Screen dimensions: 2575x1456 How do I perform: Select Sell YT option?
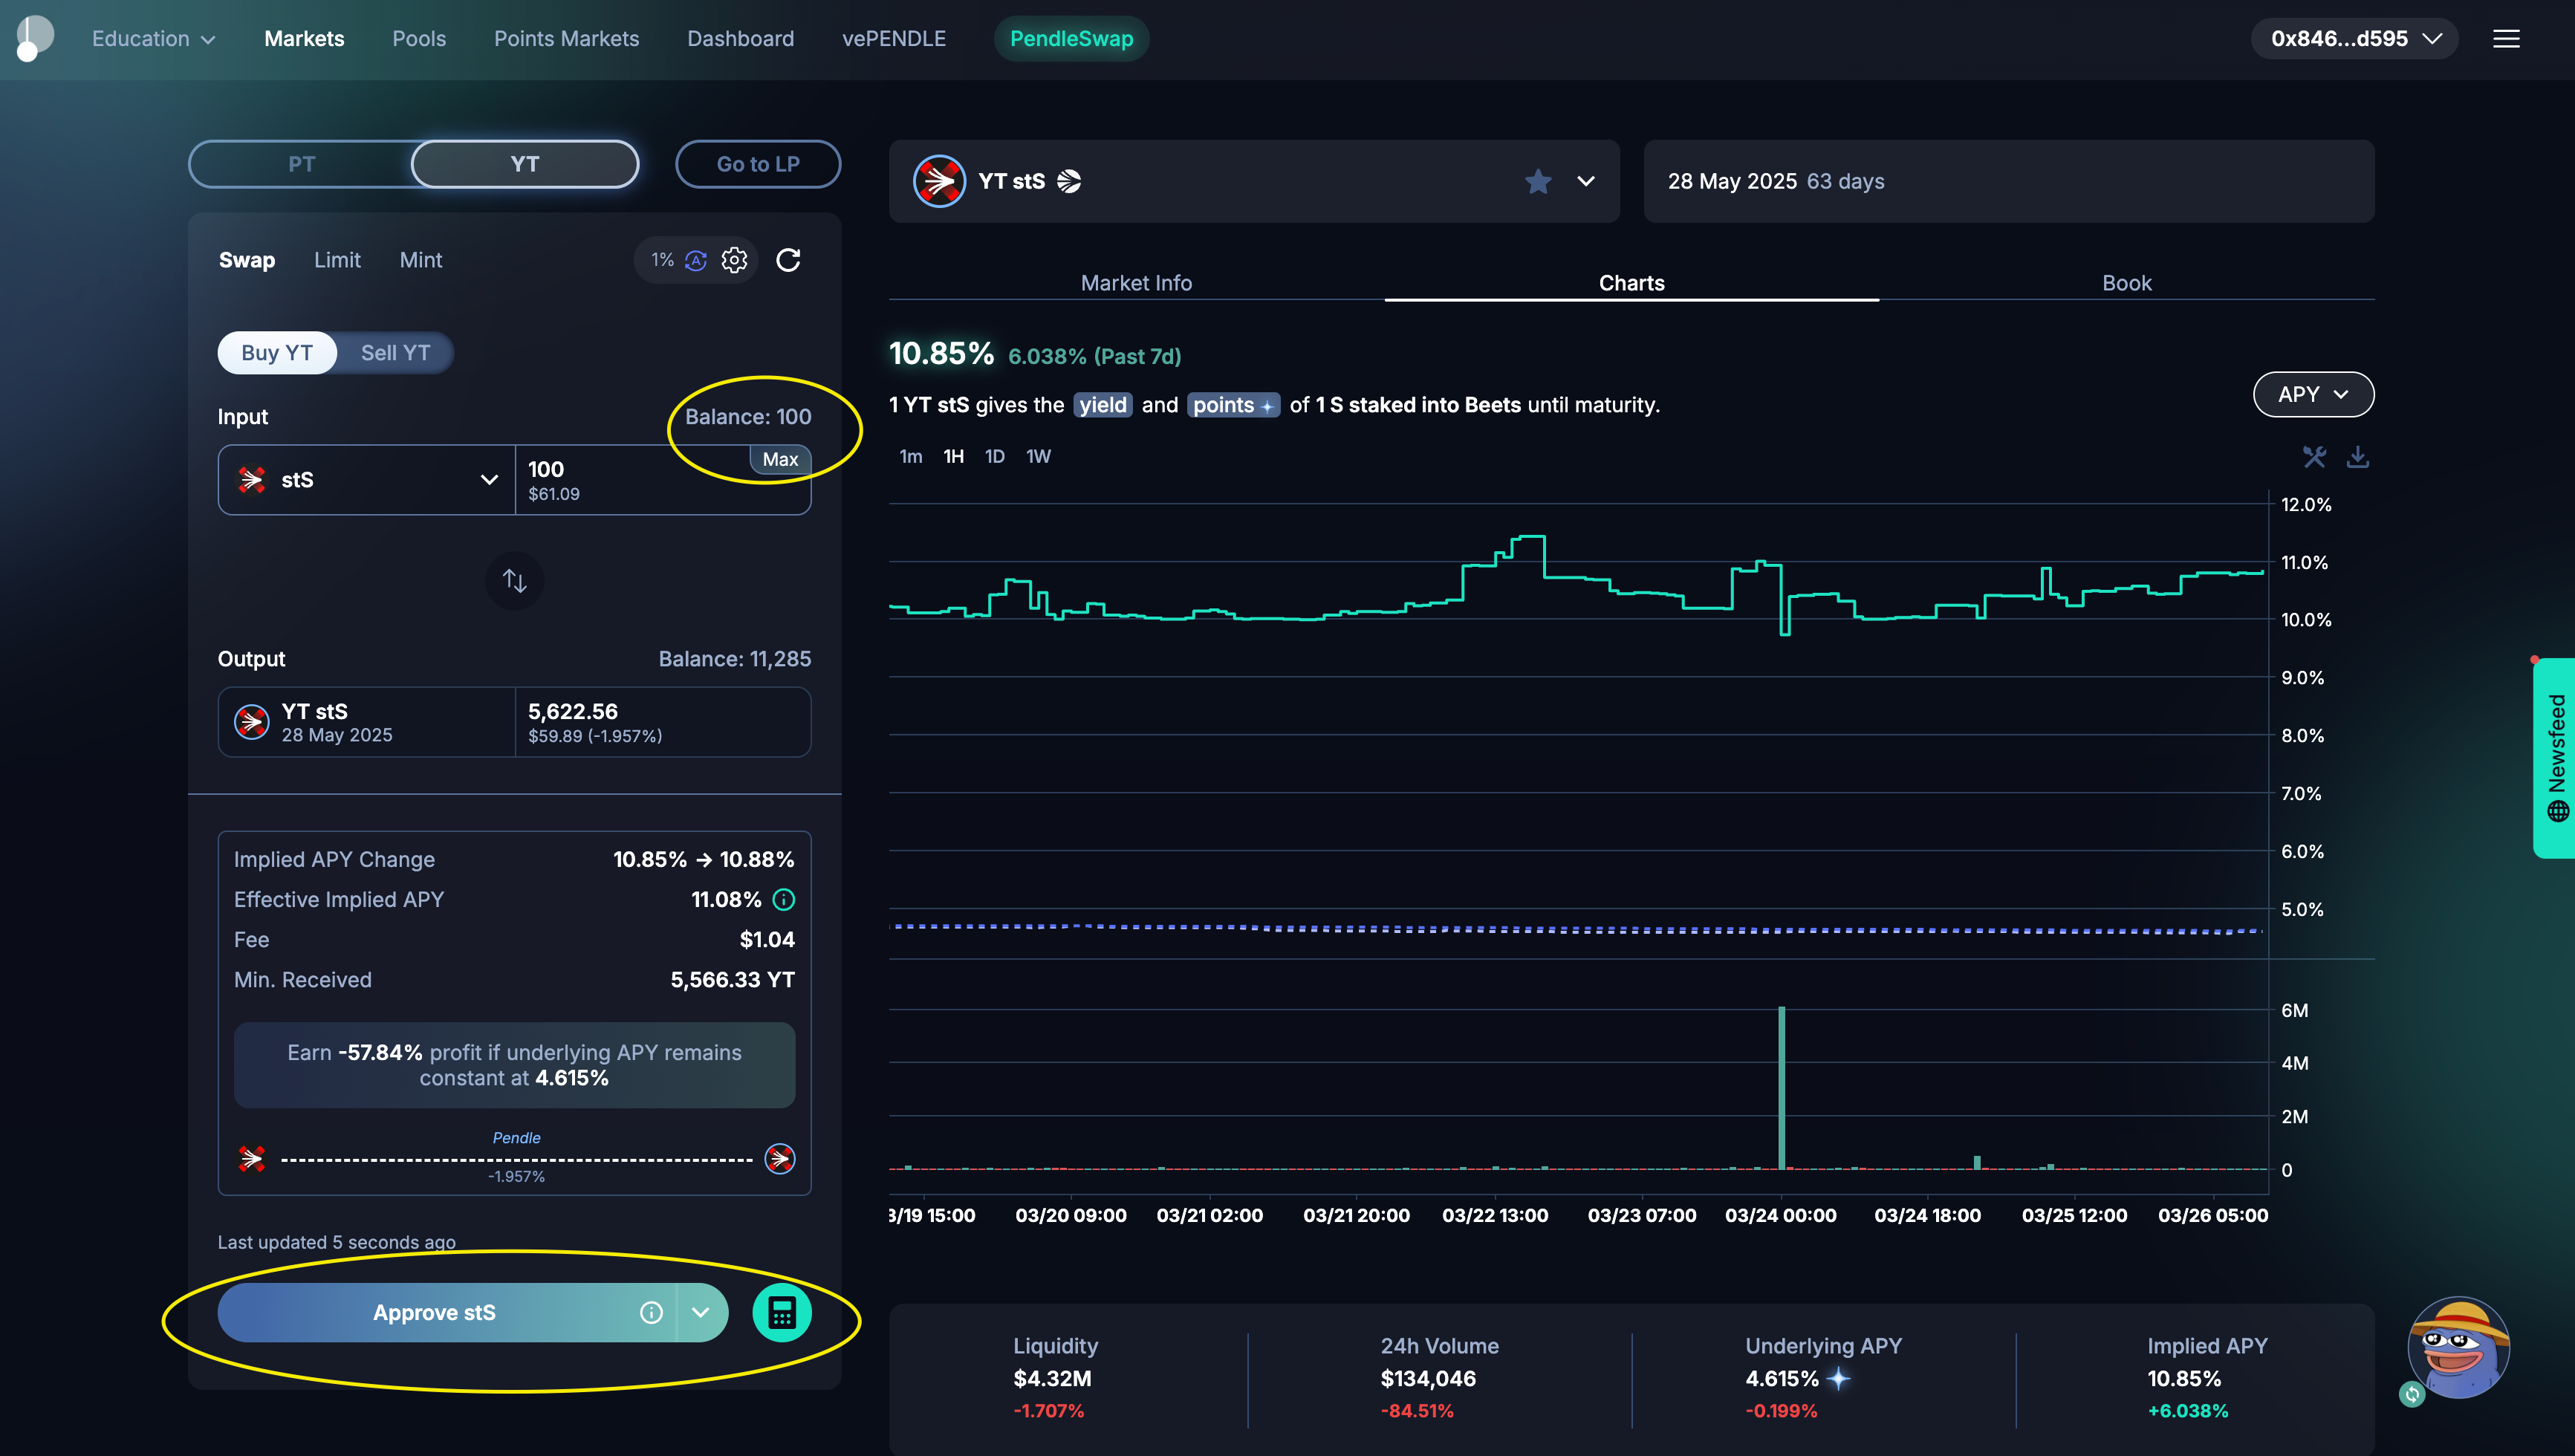coord(395,353)
